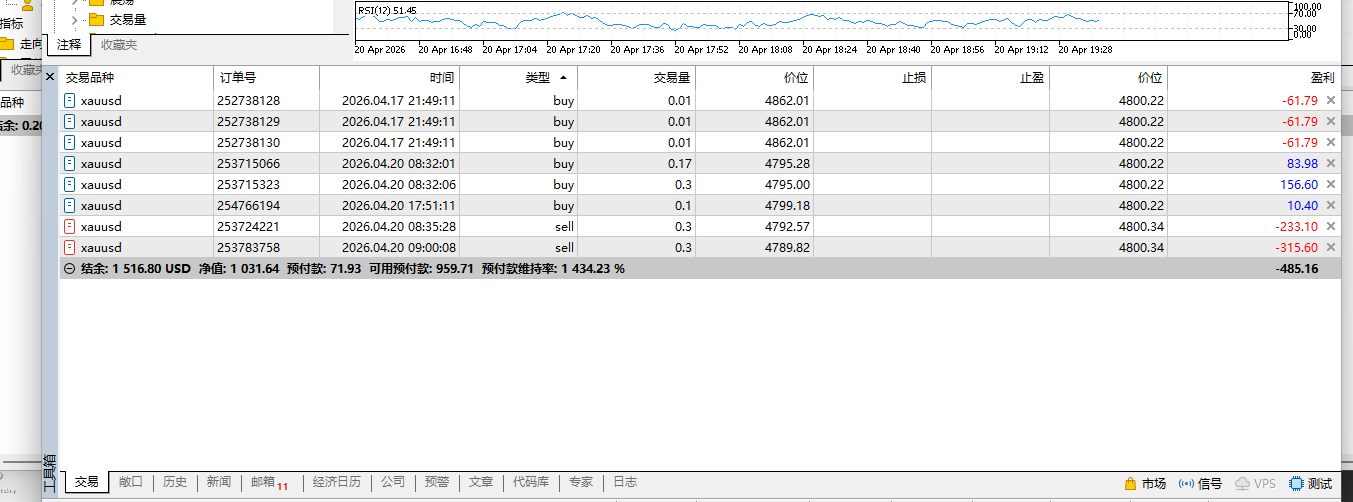1353x502 pixels.
Task: Click the position icon for order 254766194
Action: tap(69, 205)
